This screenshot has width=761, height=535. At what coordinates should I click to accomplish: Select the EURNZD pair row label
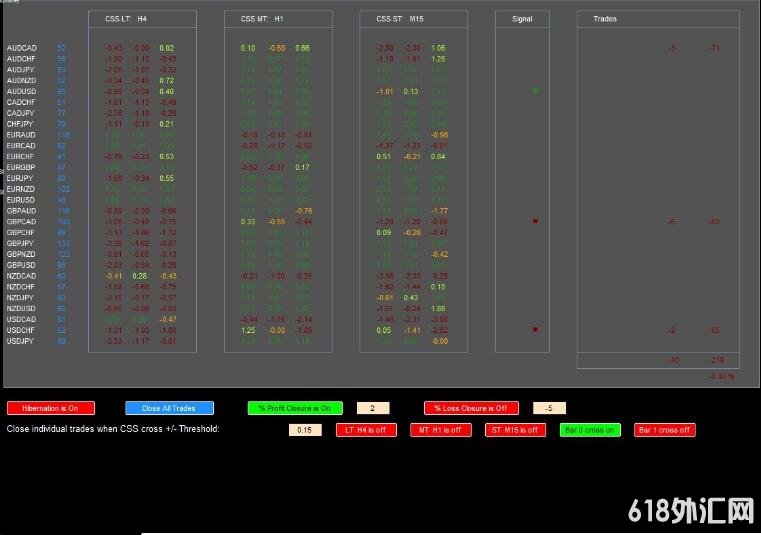pos(21,189)
